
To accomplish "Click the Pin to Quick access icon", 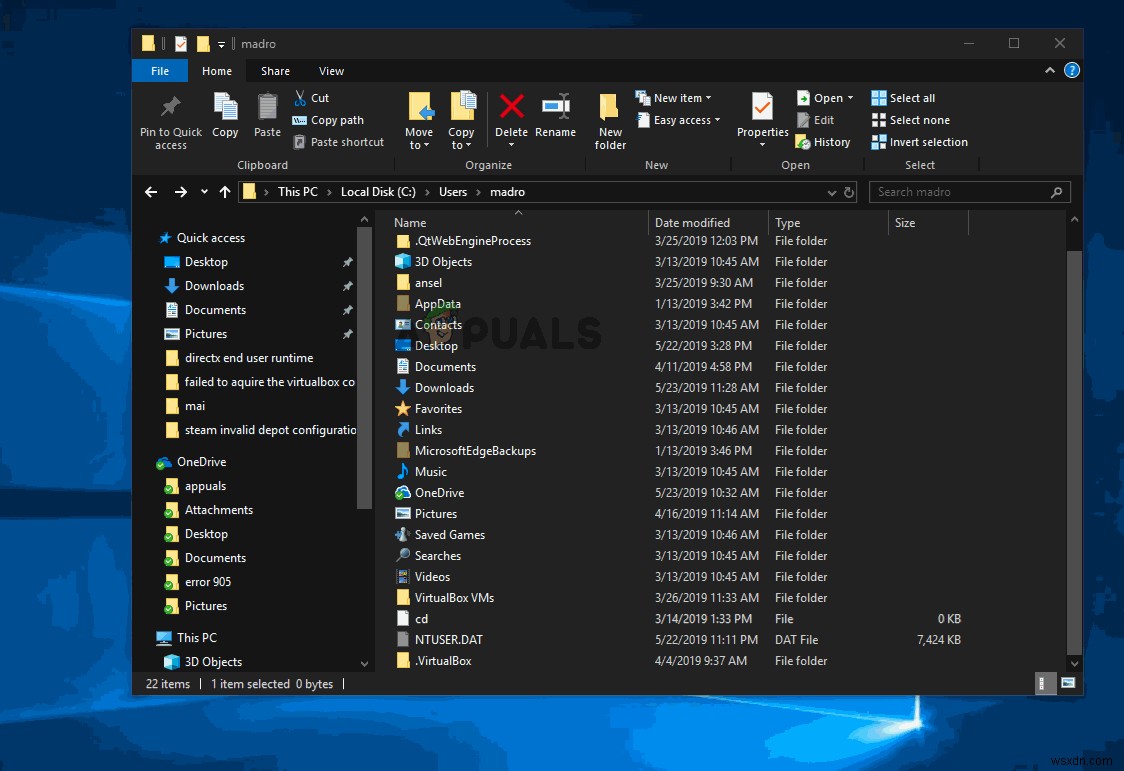I will coord(170,118).
